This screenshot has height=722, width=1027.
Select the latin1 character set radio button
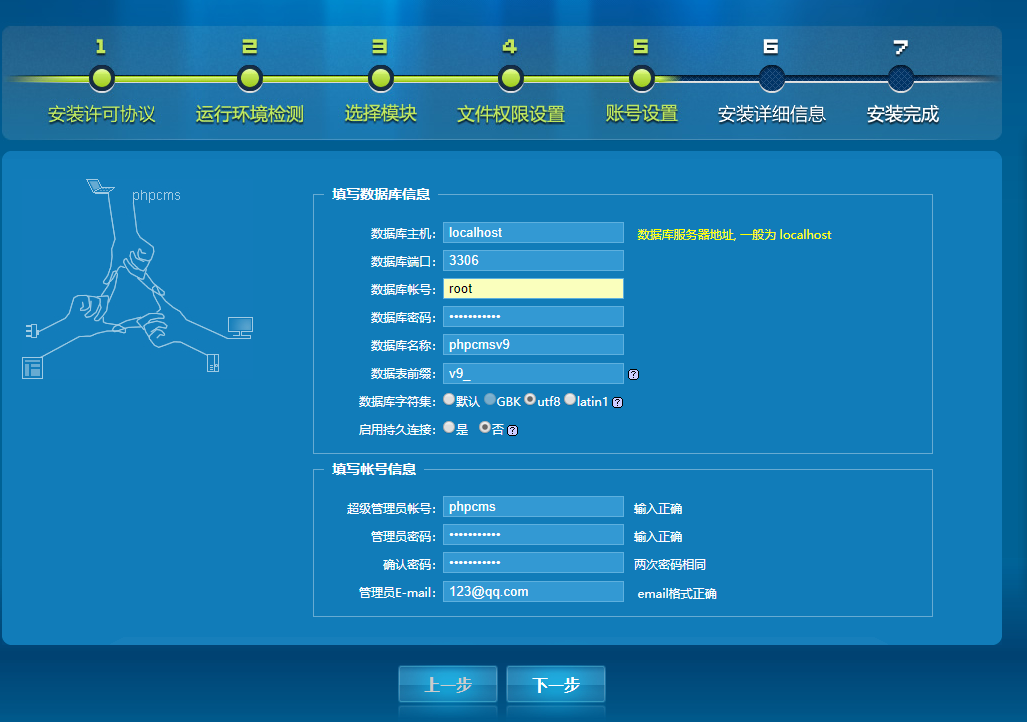click(x=569, y=399)
